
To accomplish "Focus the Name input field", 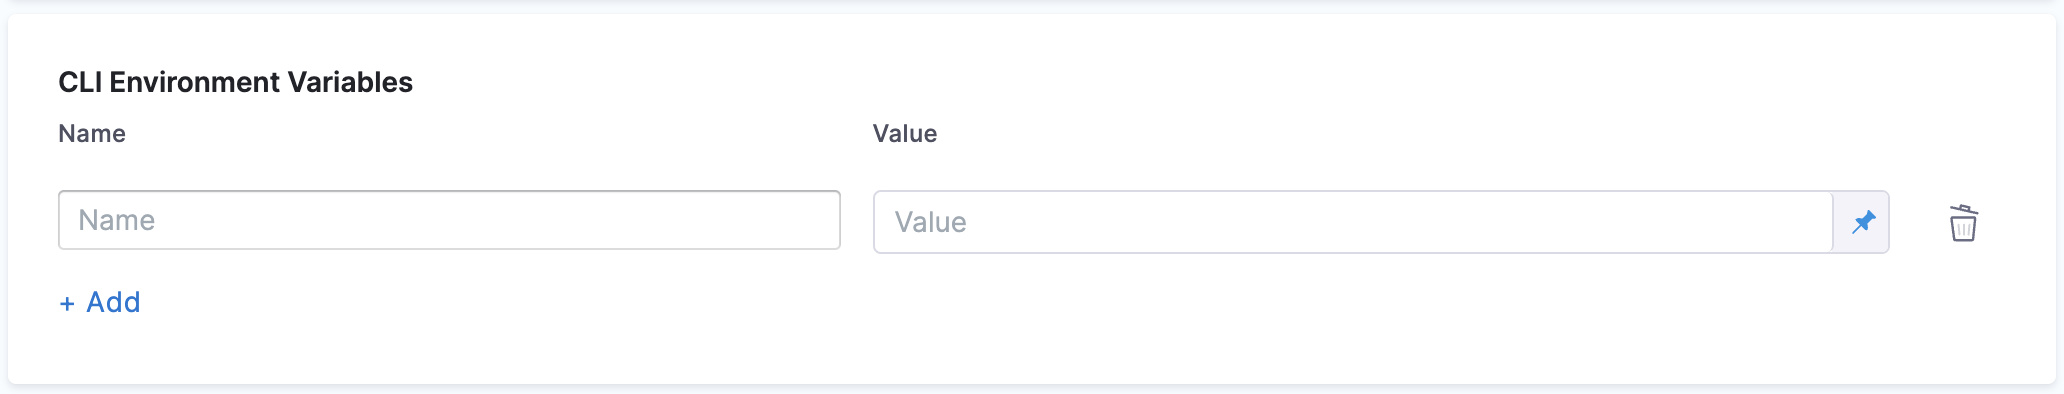I will pos(449,220).
